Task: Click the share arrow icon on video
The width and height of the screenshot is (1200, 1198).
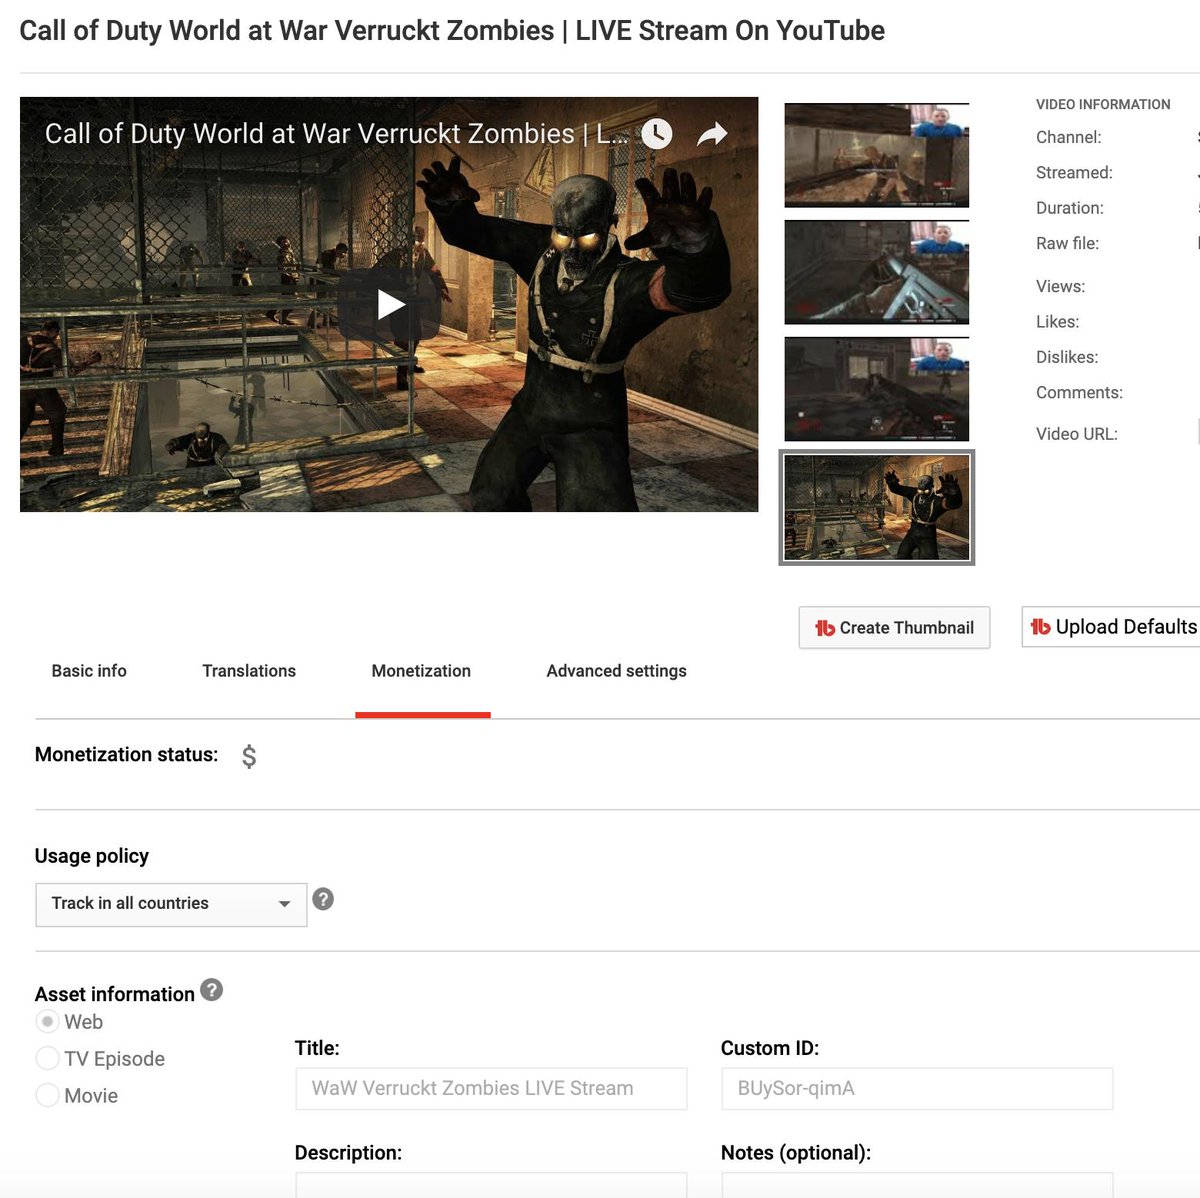Action: [x=712, y=134]
